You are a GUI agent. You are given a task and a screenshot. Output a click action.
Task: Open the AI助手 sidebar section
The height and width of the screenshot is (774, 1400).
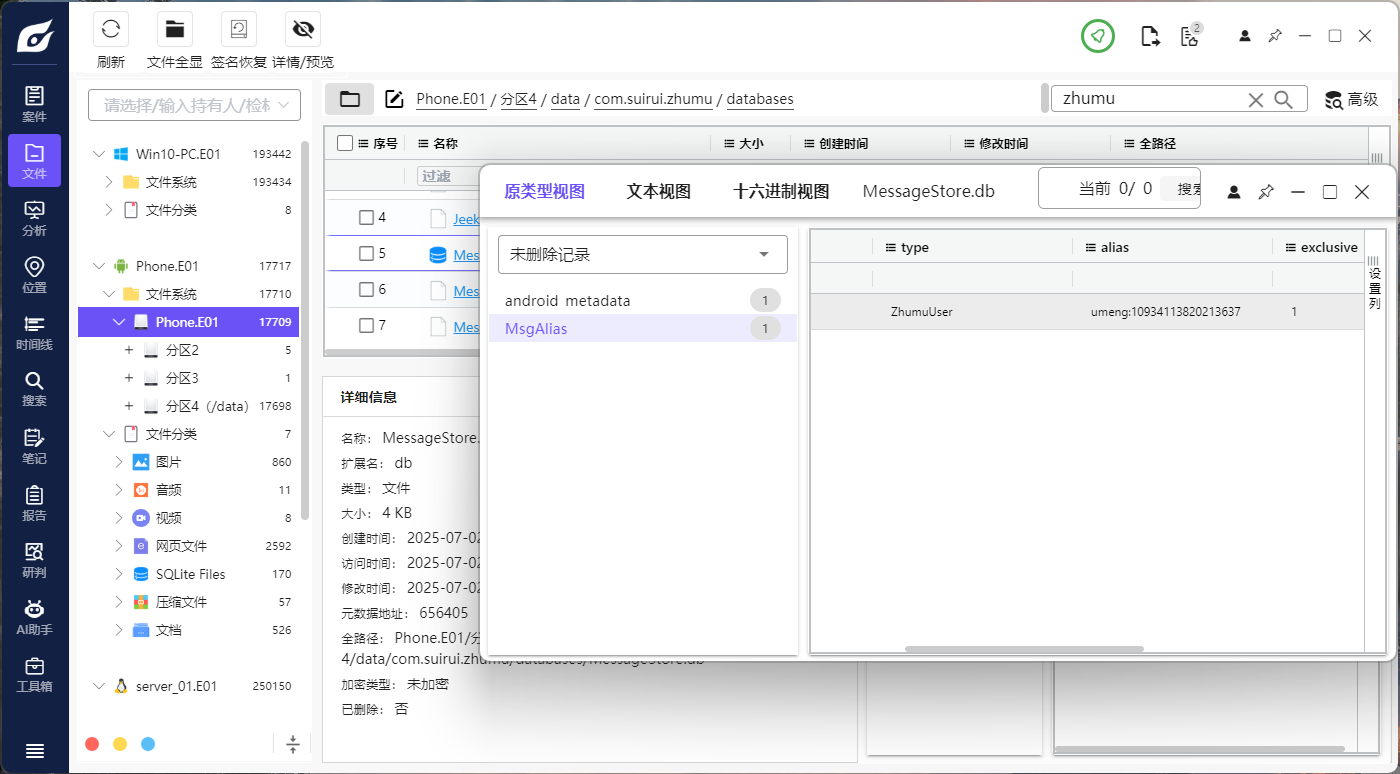[34, 617]
